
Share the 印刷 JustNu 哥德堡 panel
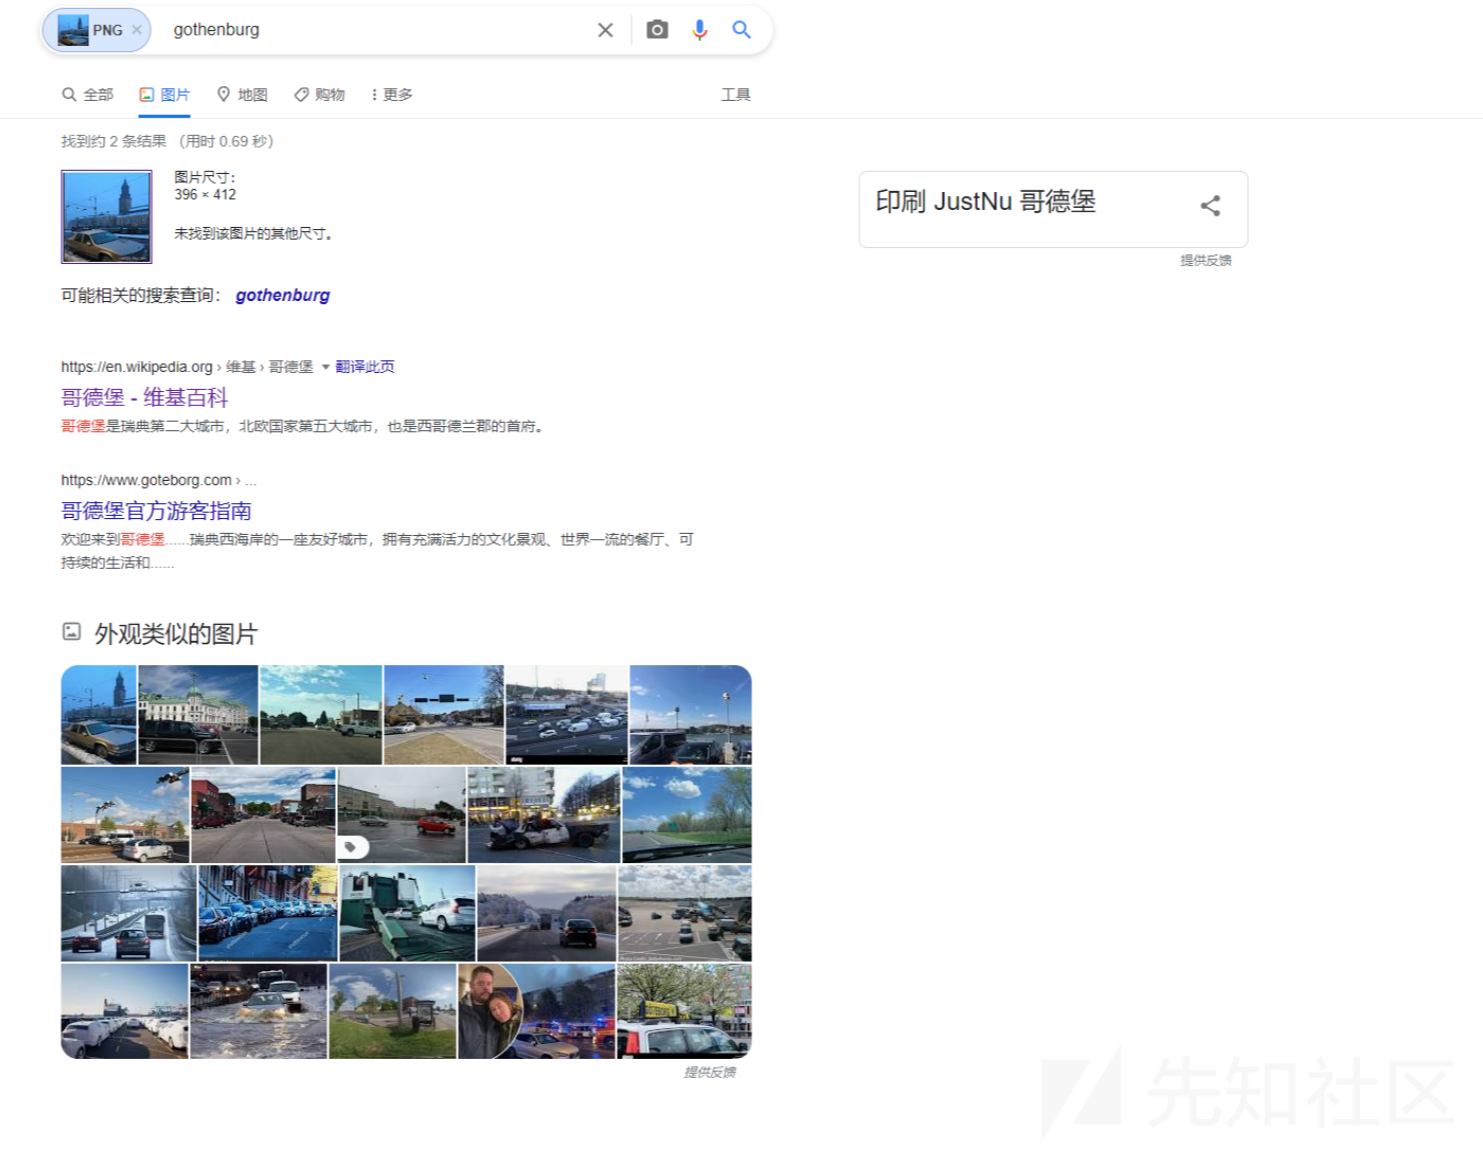(x=1210, y=206)
